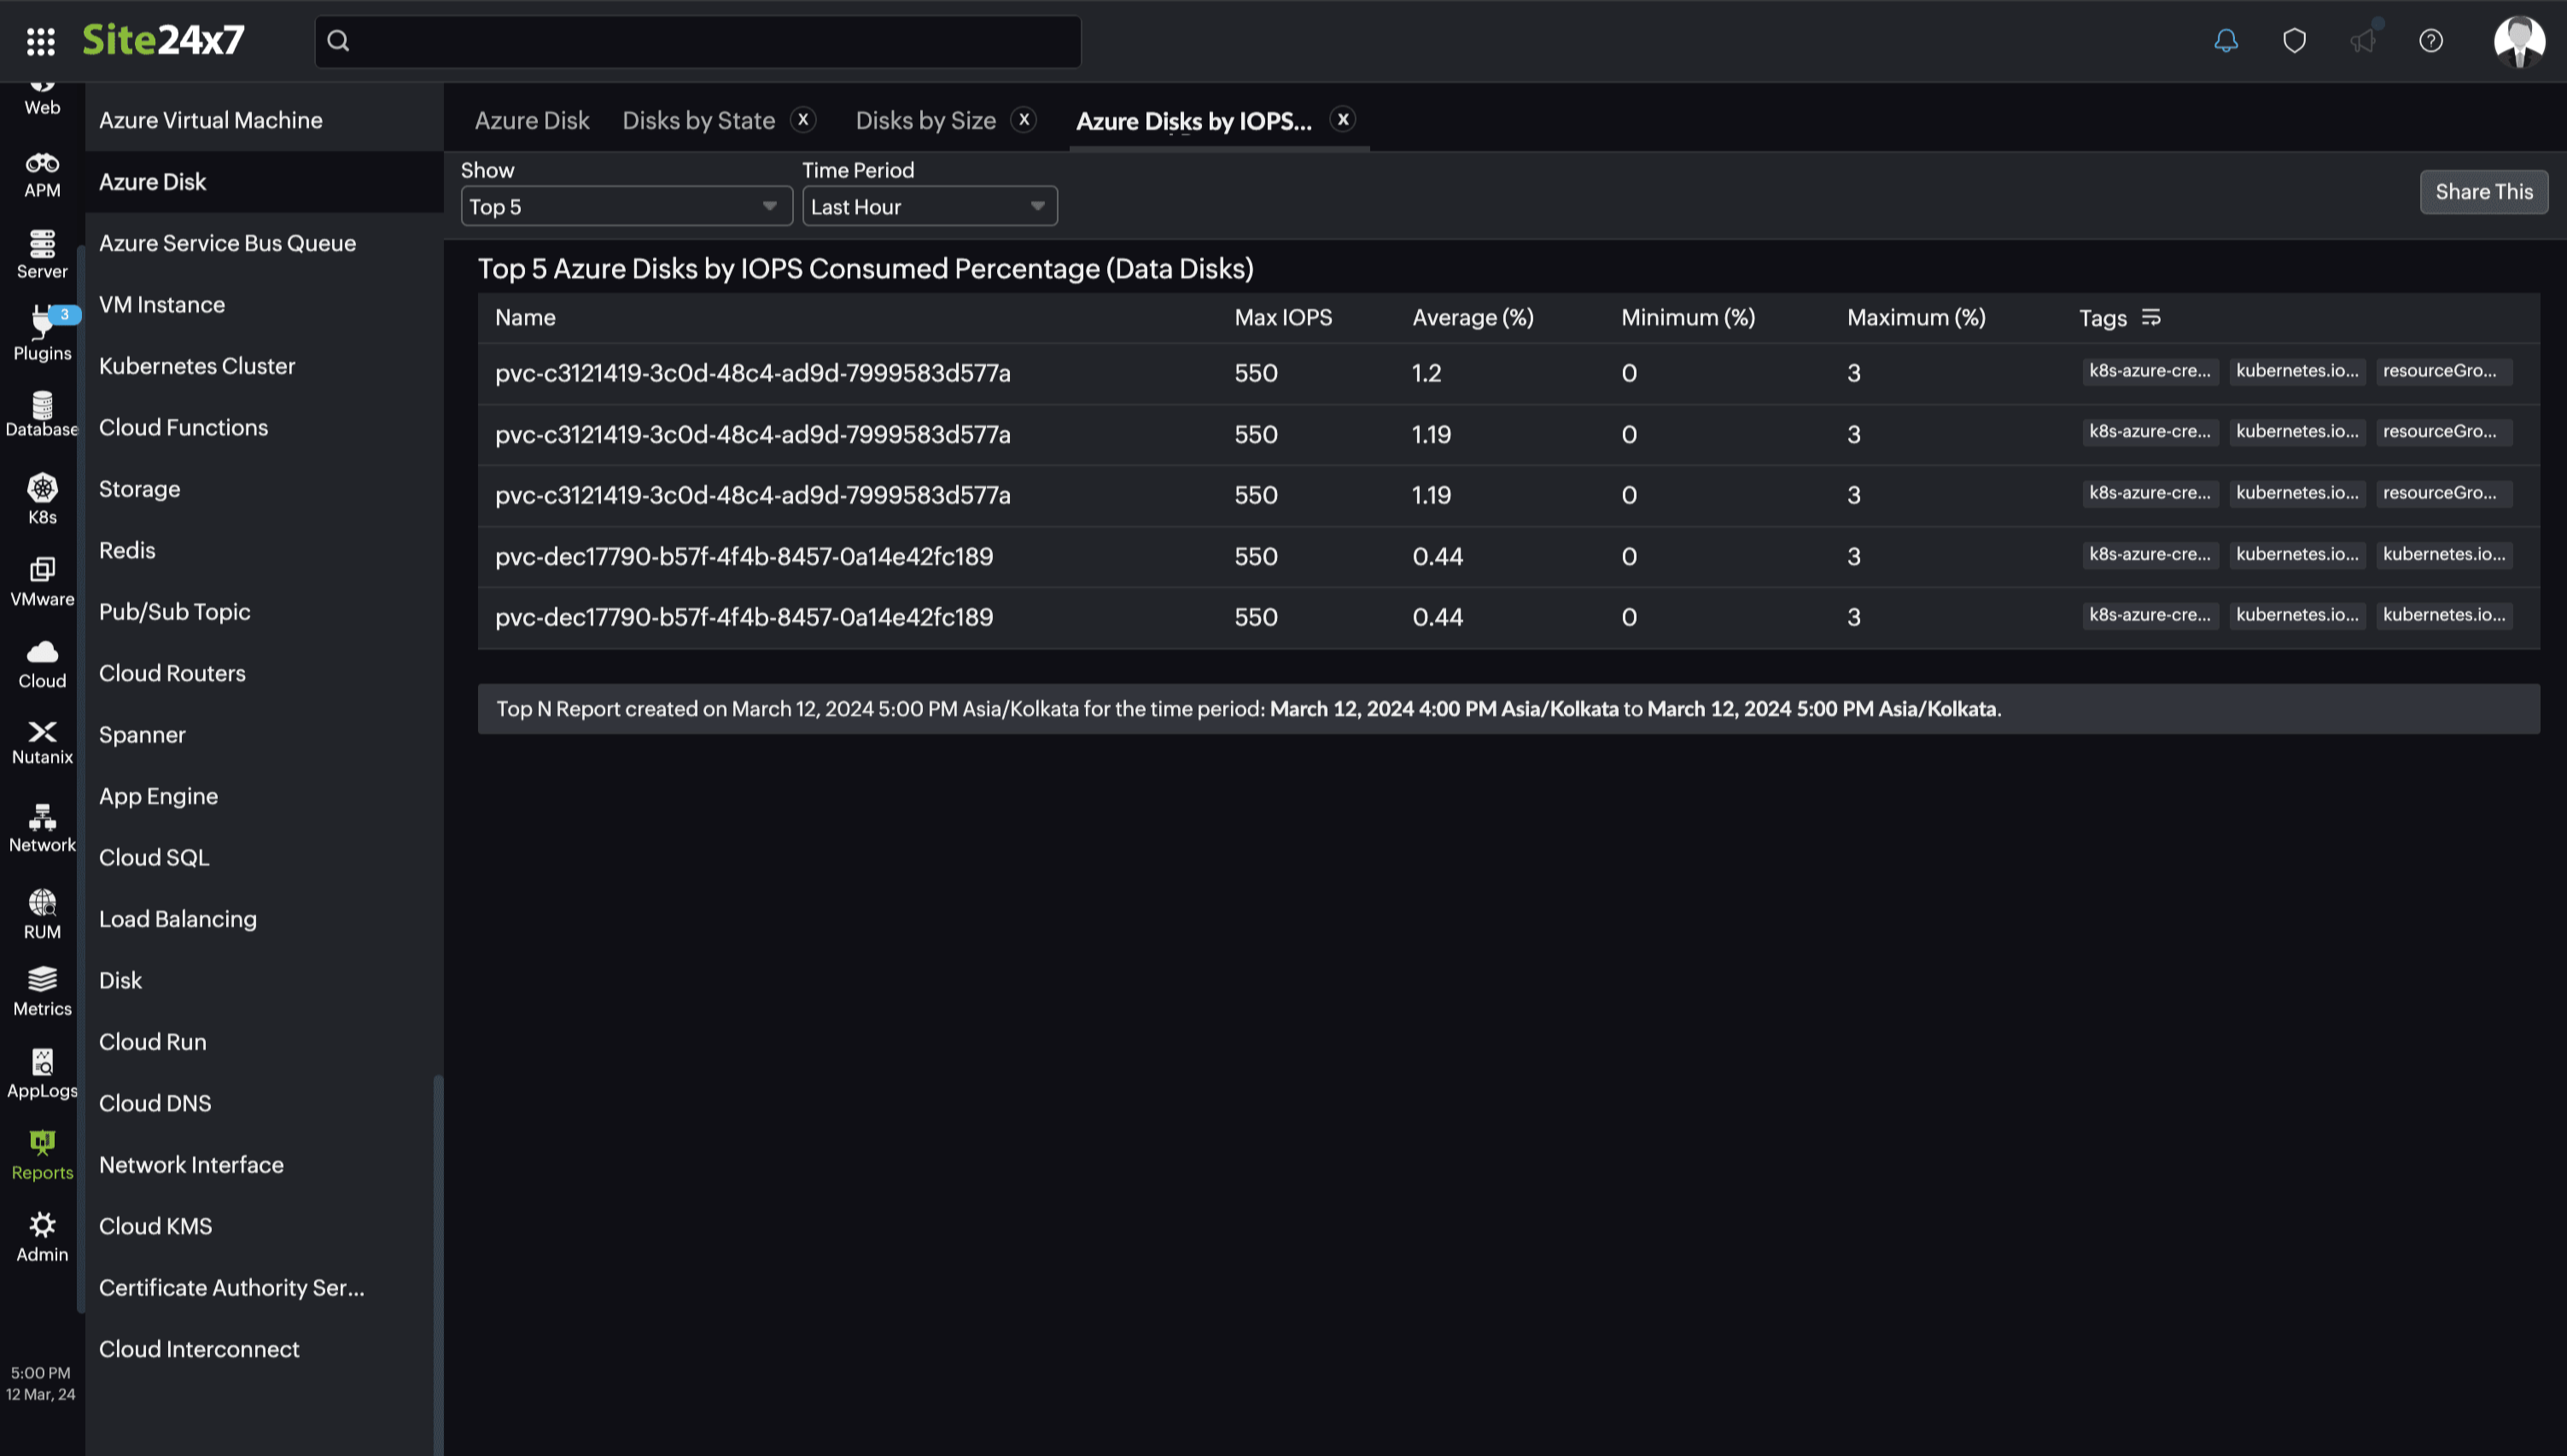This screenshot has height=1456, width=2567.
Task: Open the Show dropdown currently set to Top 5
Action: click(x=626, y=206)
